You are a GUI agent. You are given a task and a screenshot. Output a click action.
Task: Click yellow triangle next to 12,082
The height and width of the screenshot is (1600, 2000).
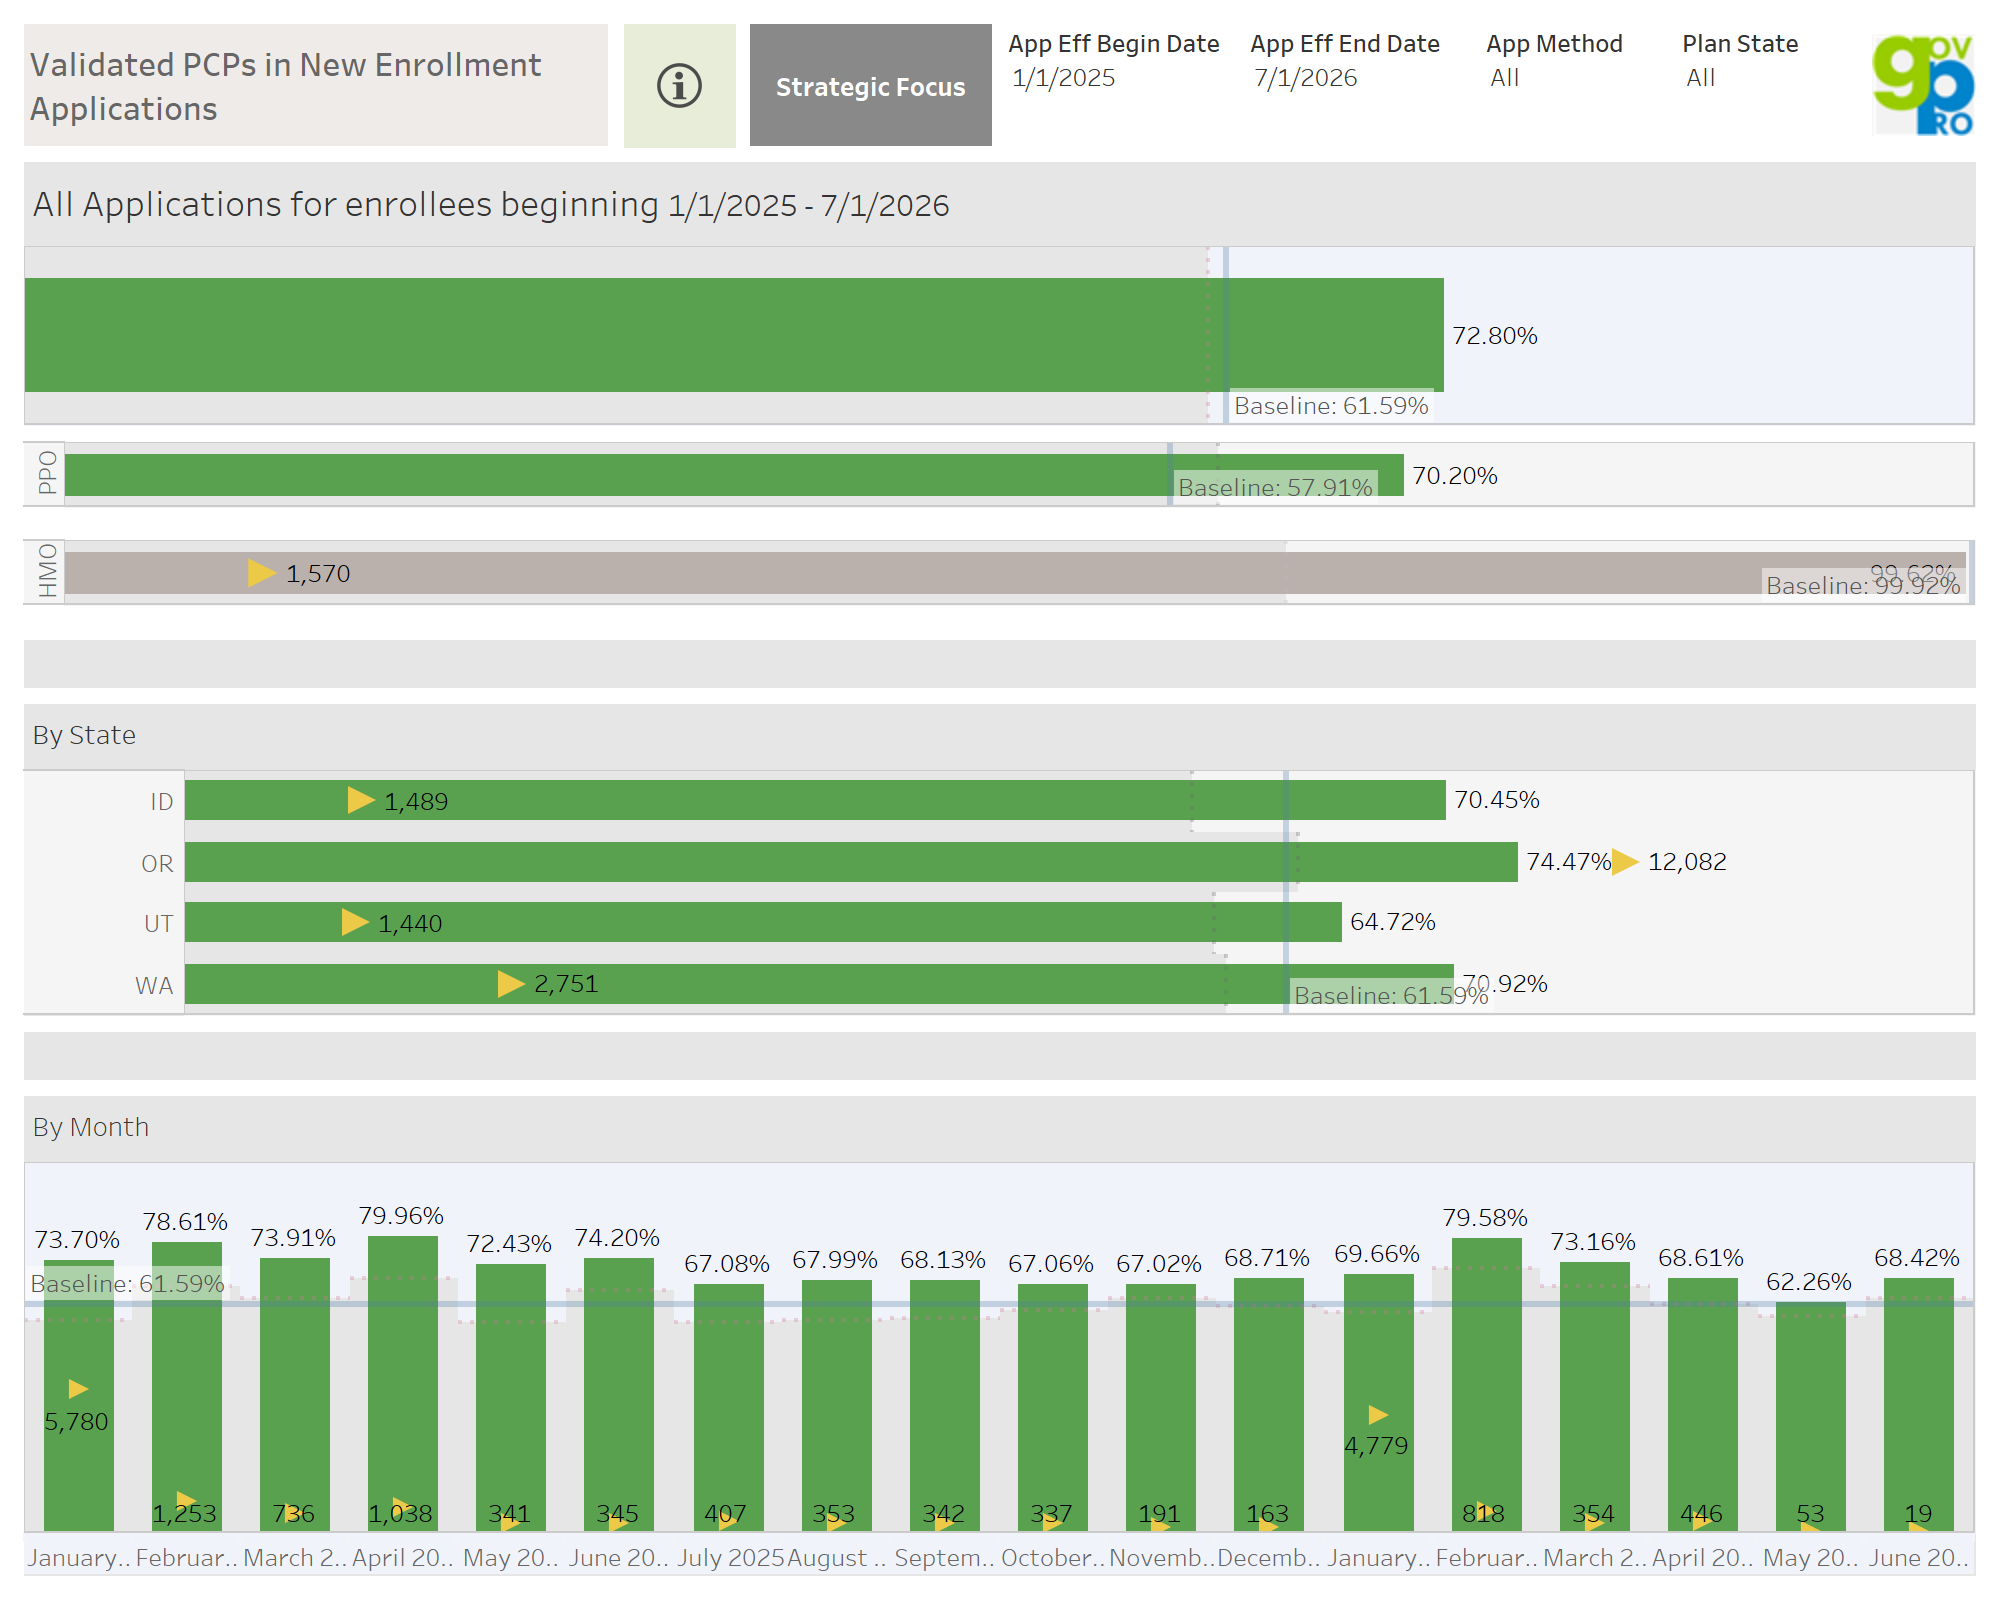[1624, 862]
